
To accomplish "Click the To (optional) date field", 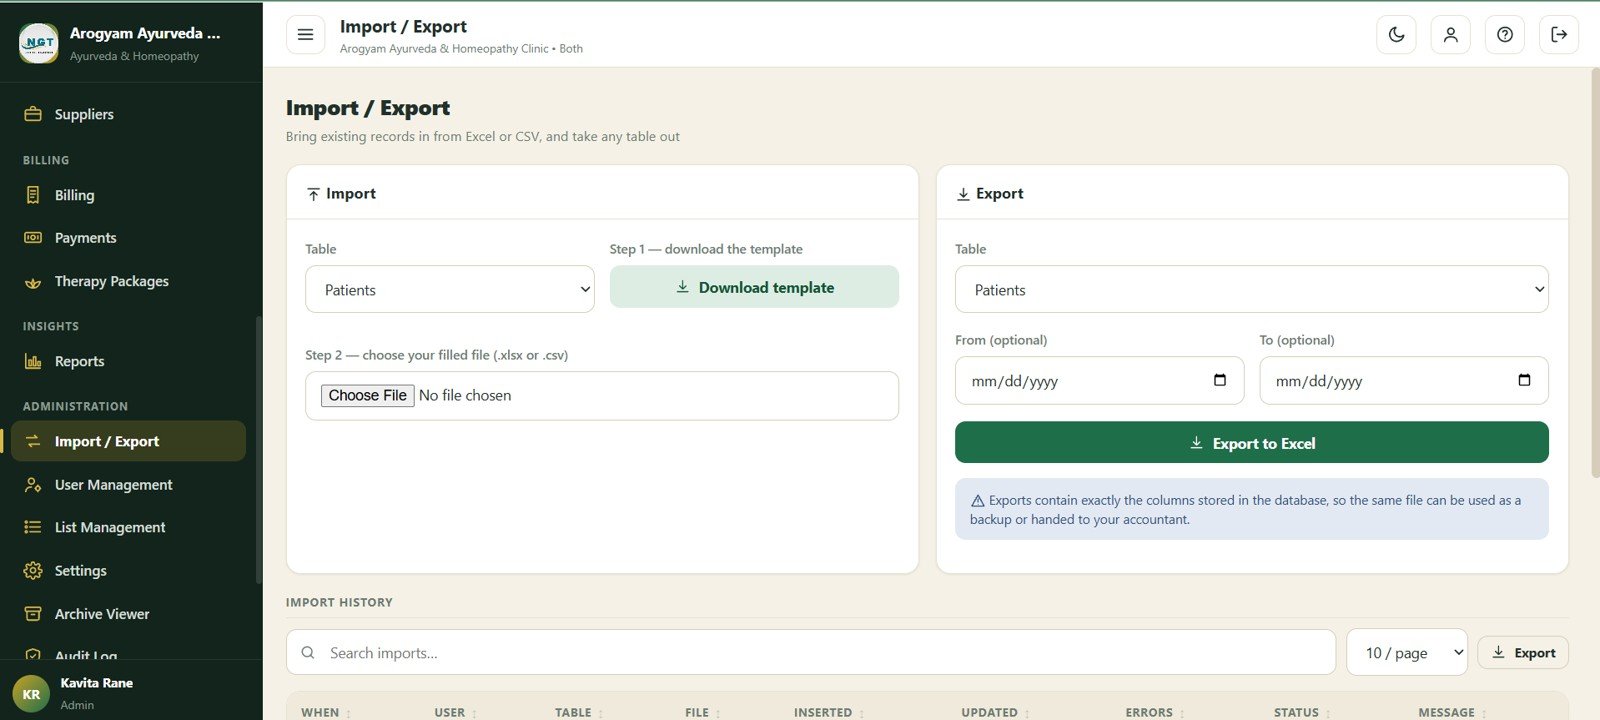I will click(x=1404, y=380).
